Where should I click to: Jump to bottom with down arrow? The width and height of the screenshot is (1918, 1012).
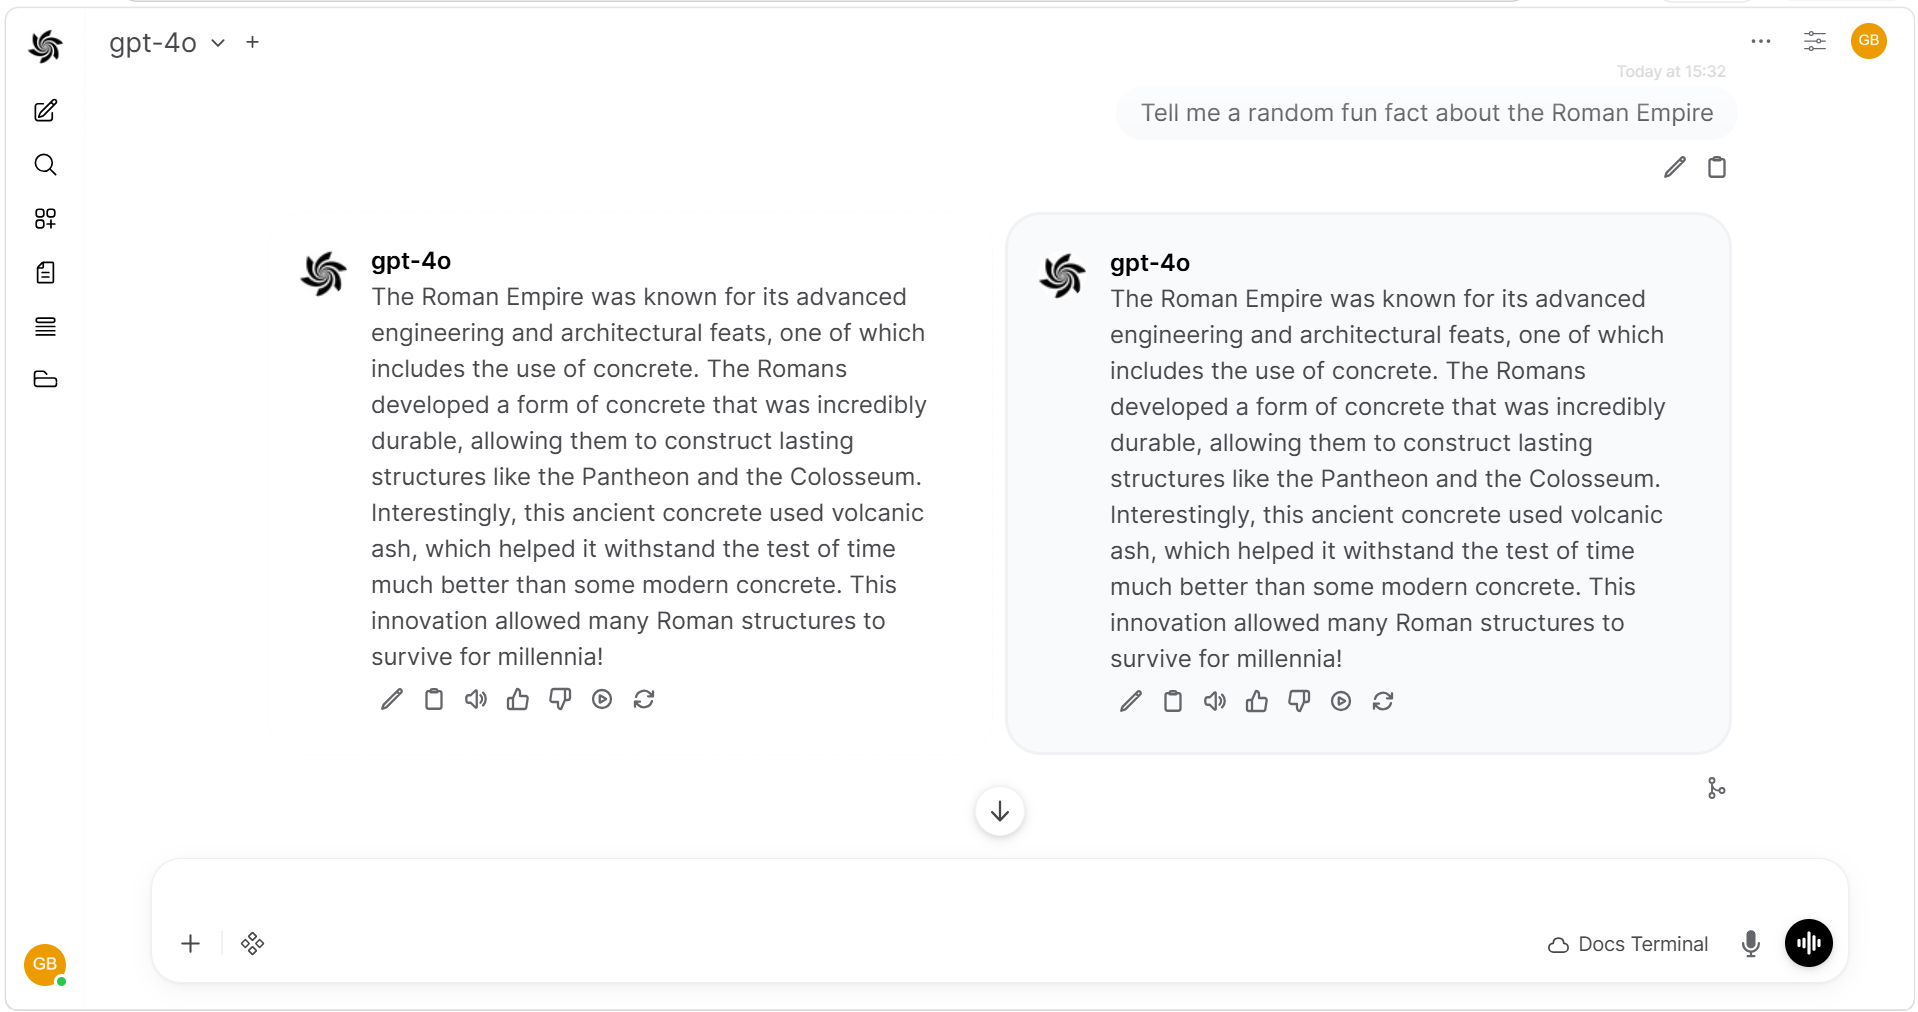(1000, 811)
